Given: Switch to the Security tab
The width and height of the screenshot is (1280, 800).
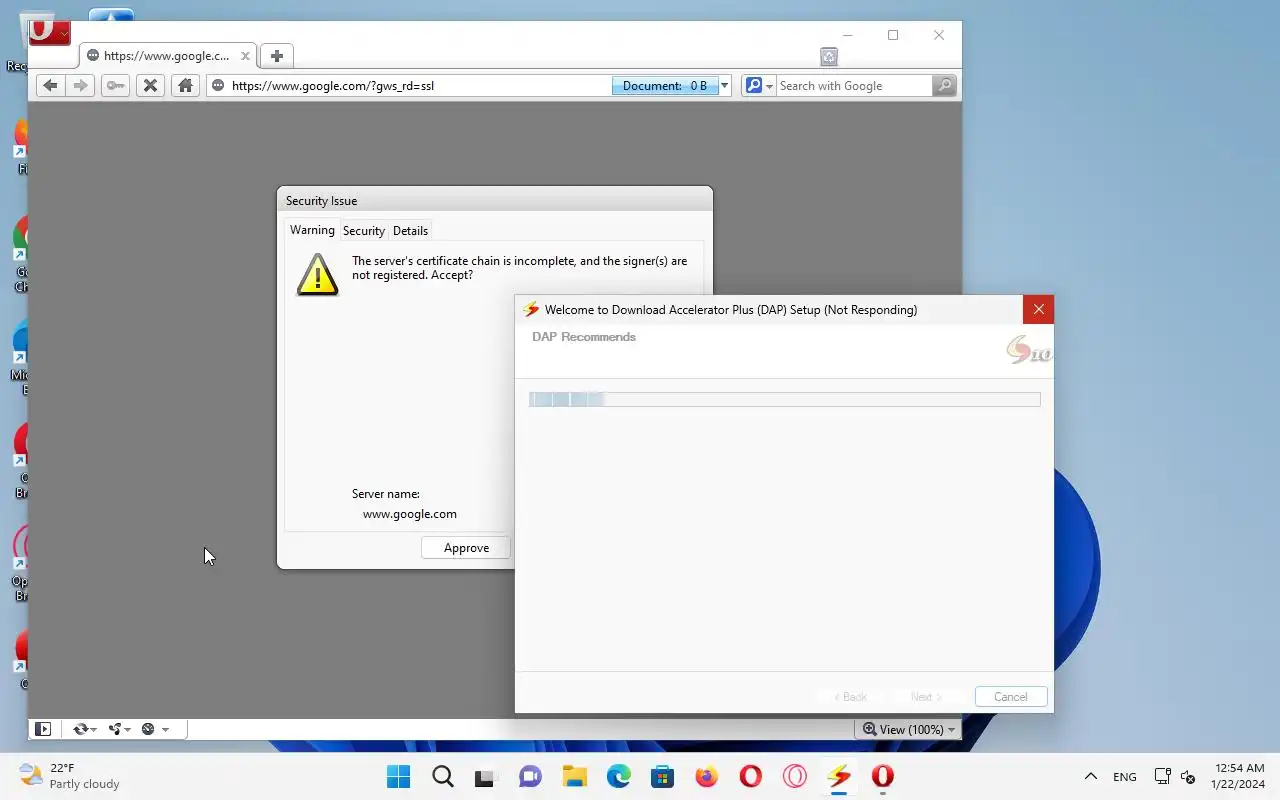Looking at the screenshot, I should pos(364,231).
